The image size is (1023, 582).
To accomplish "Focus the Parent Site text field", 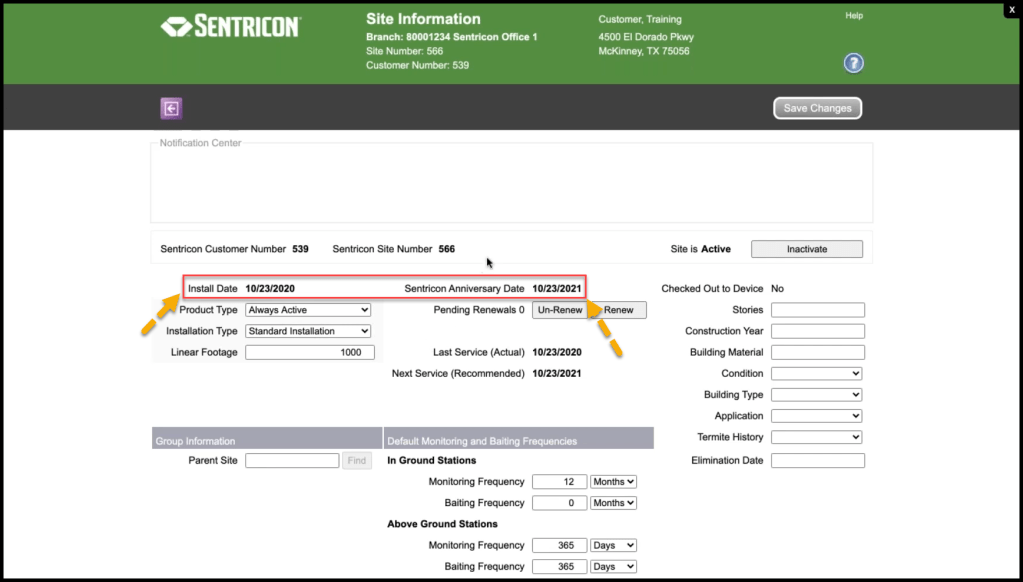I will (292, 461).
